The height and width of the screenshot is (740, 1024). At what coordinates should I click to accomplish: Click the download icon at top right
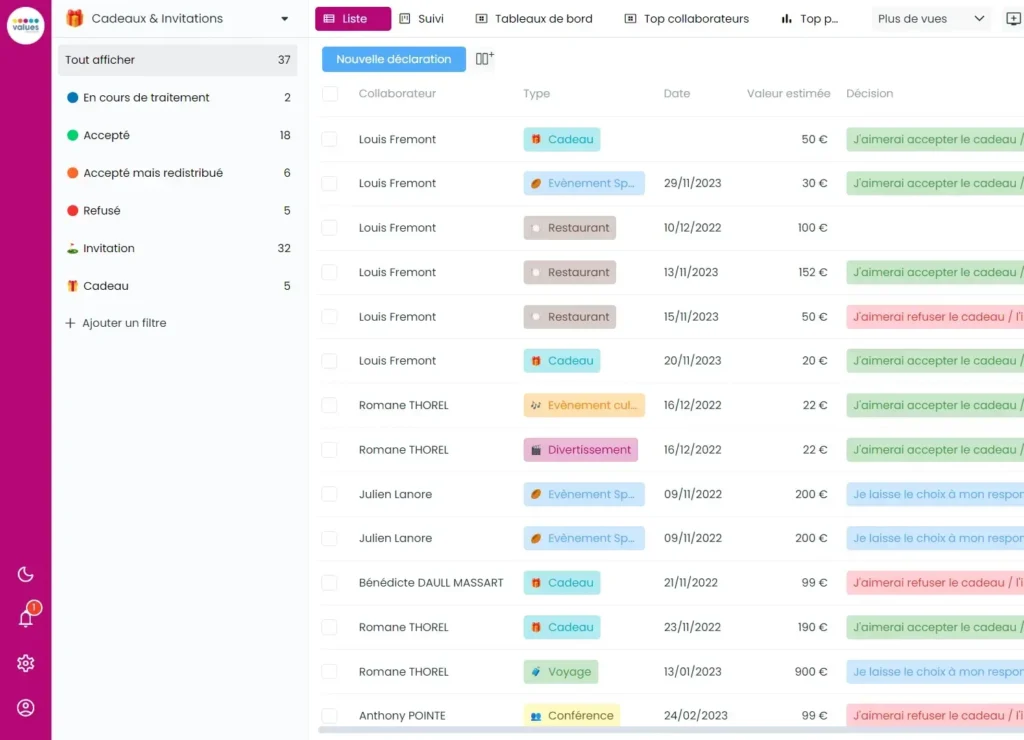point(1012,19)
